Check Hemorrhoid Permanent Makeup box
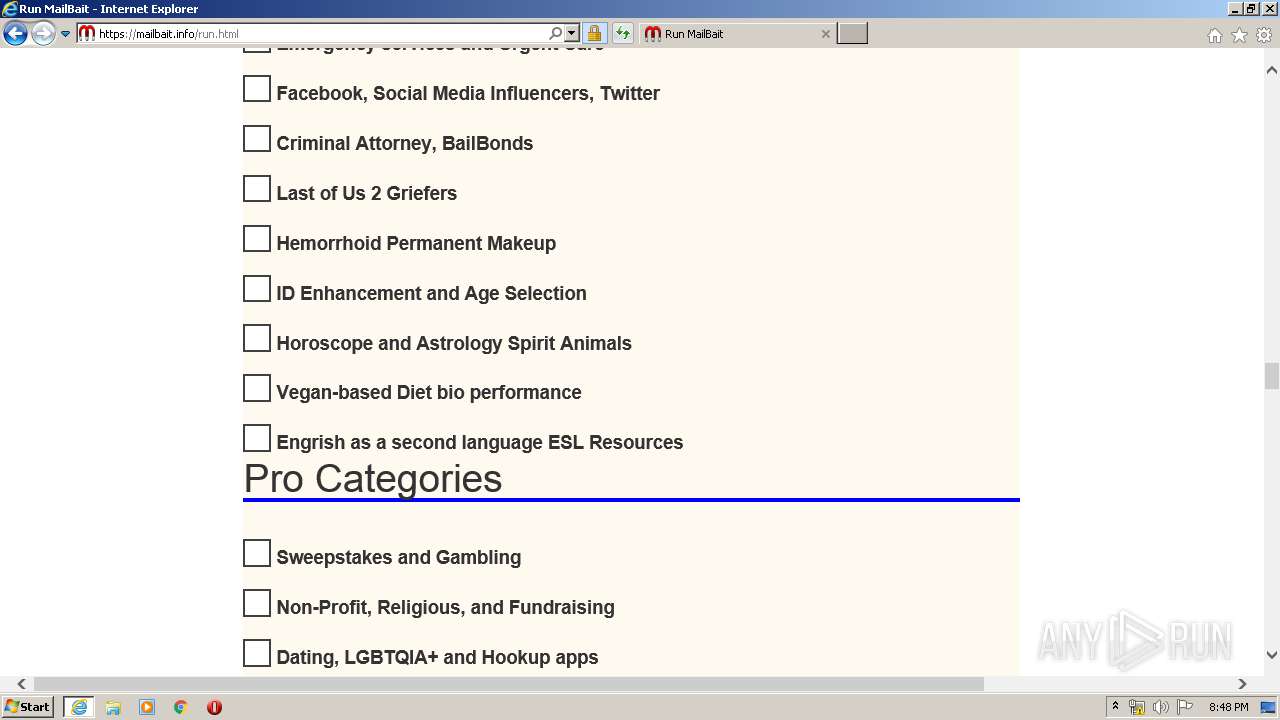Image resolution: width=1280 pixels, height=720 pixels. click(257, 239)
